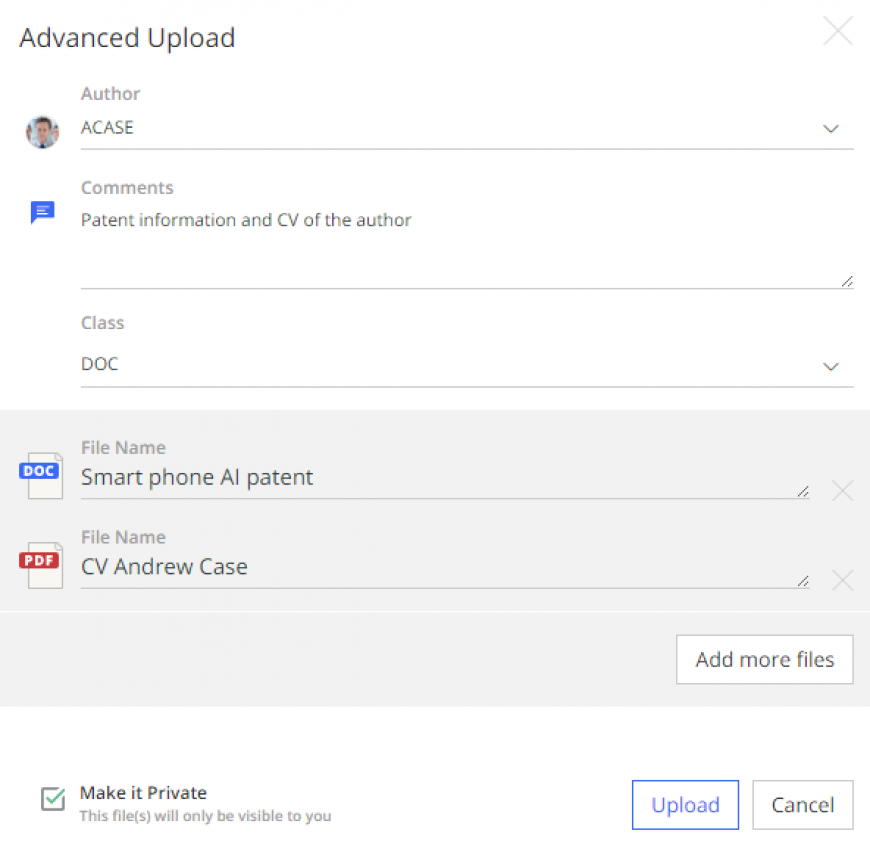Remove the CV Andrew Case file
870x849 pixels.
(842, 580)
